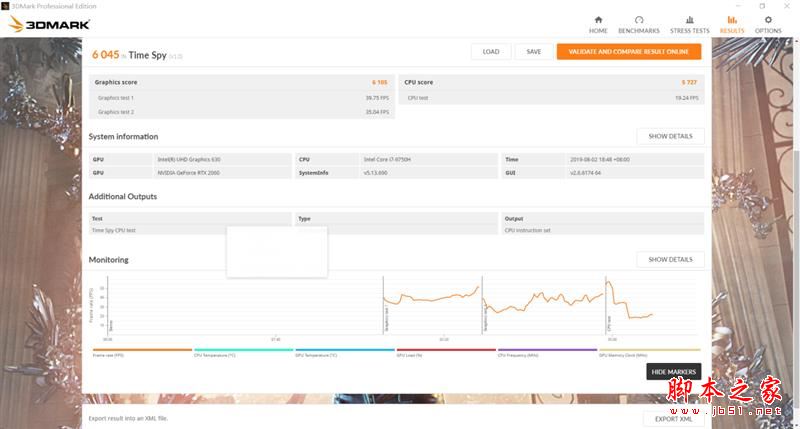Click the CPU score header label
Image resolution: width=800 pixels, height=429 pixels.
[x=418, y=82]
